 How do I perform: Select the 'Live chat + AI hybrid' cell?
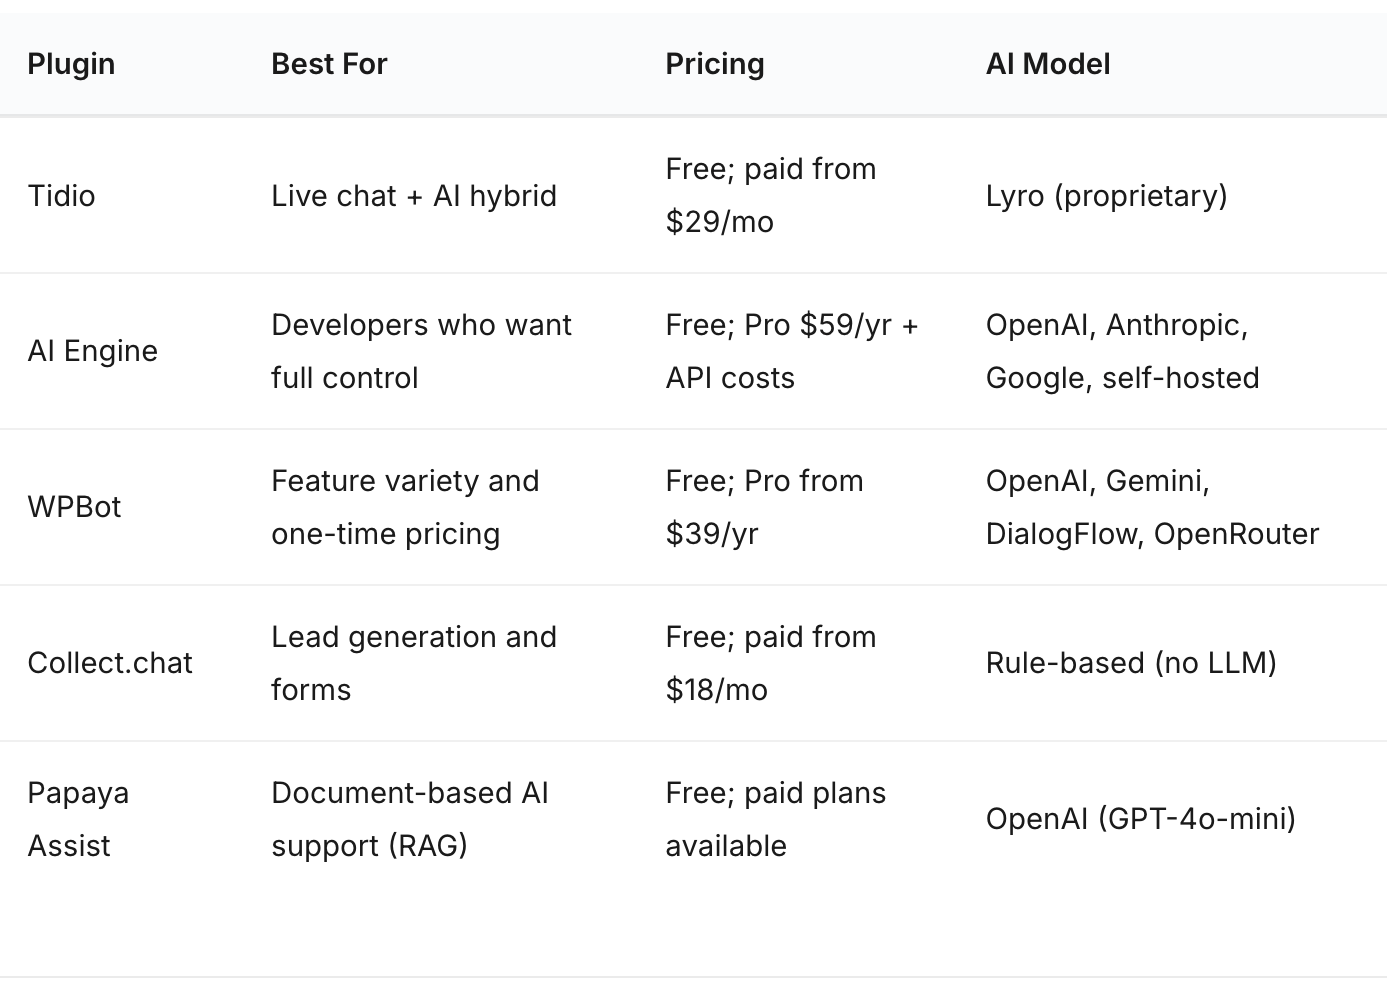pyautogui.click(x=414, y=195)
